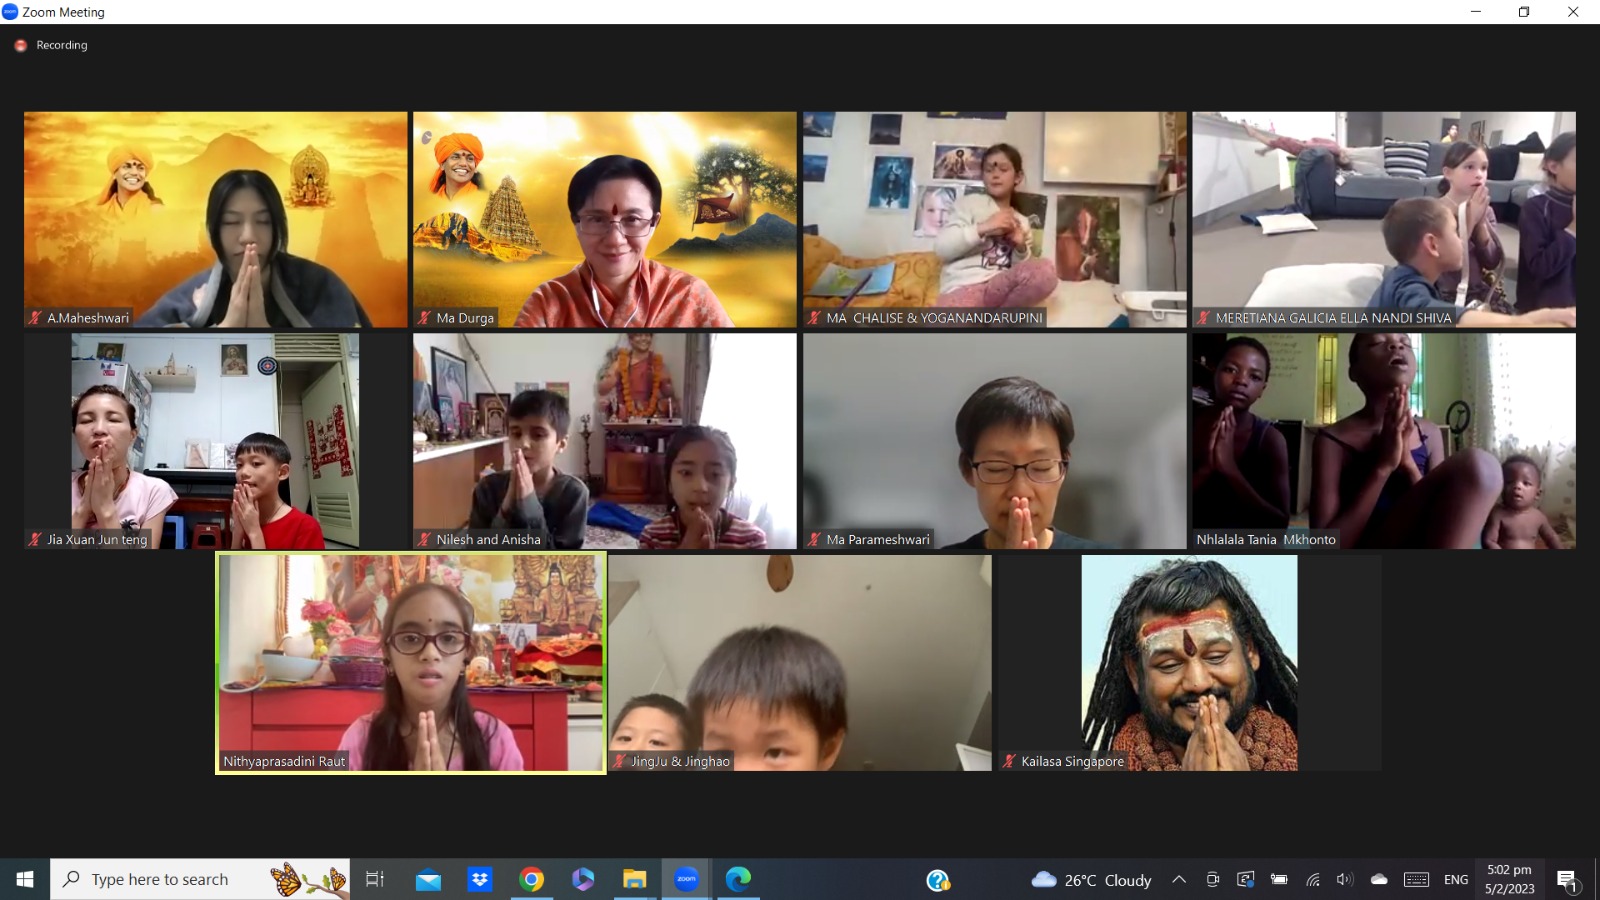Open the Windows Start menu
The image size is (1600, 900).
tap(25, 879)
